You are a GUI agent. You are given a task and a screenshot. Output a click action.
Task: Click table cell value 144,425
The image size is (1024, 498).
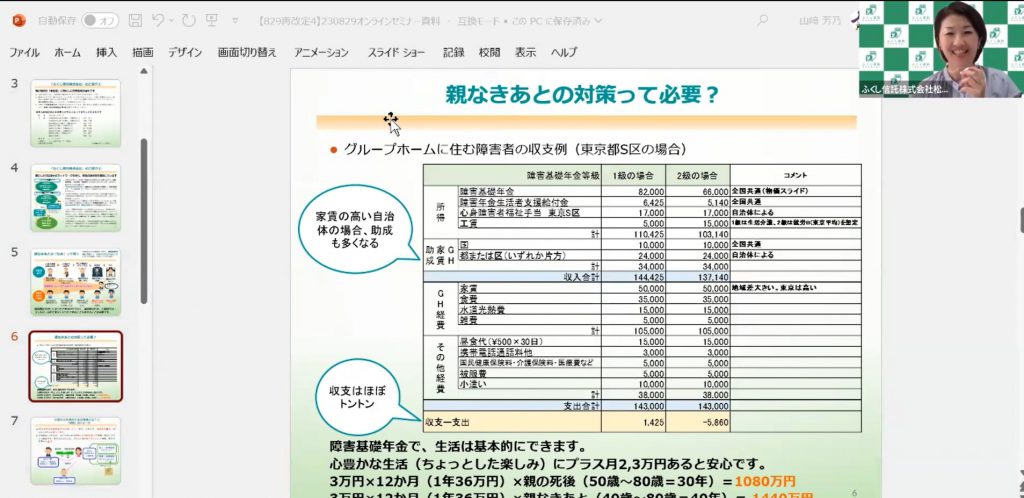pyautogui.click(x=647, y=277)
